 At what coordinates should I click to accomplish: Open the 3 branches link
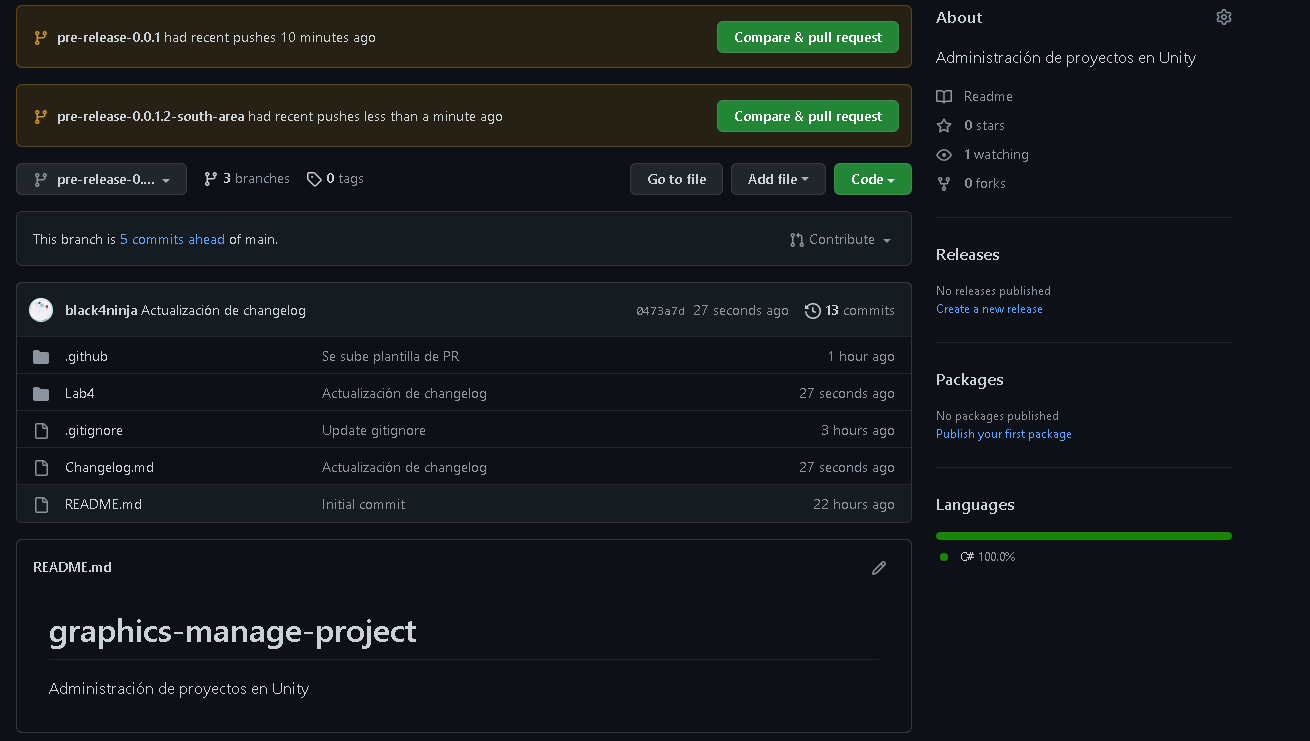[247, 179]
